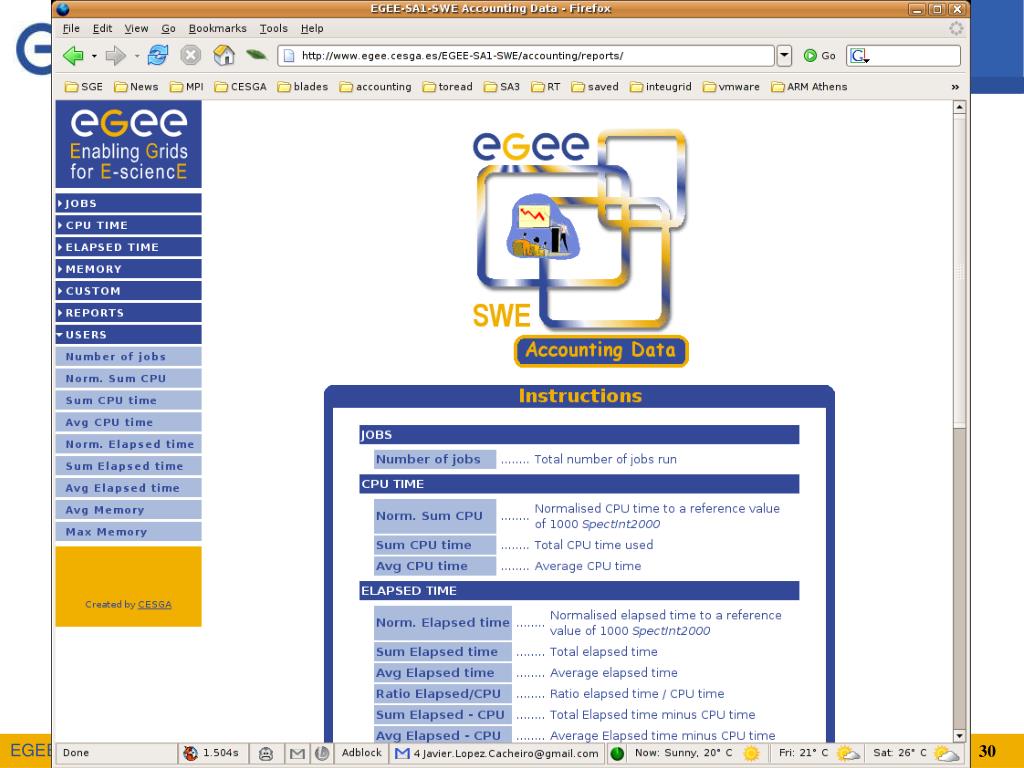Click the page scrollbar up arrow
1024x768 pixels.
tap(959, 106)
